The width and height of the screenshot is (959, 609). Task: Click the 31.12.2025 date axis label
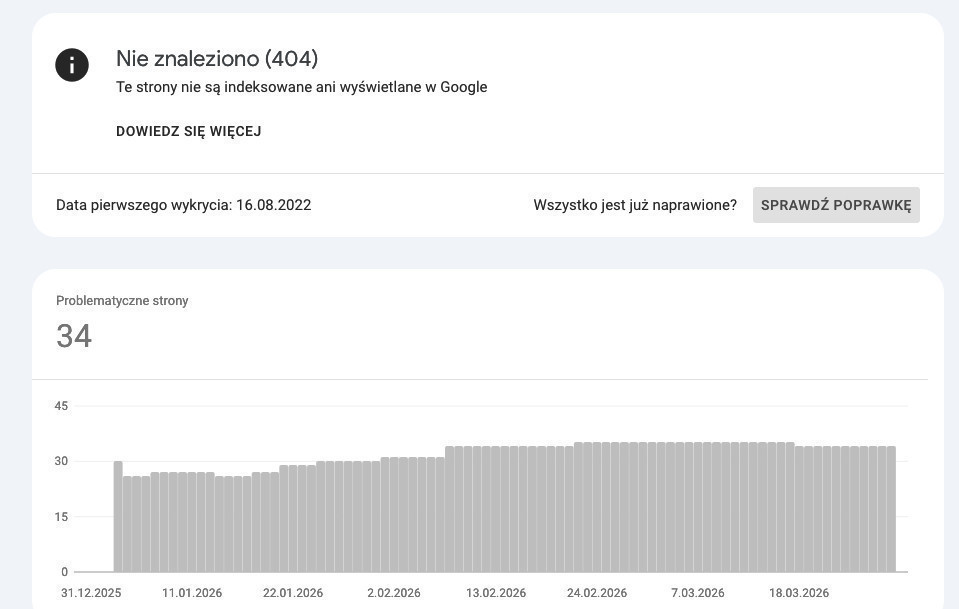[x=91, y=593]
